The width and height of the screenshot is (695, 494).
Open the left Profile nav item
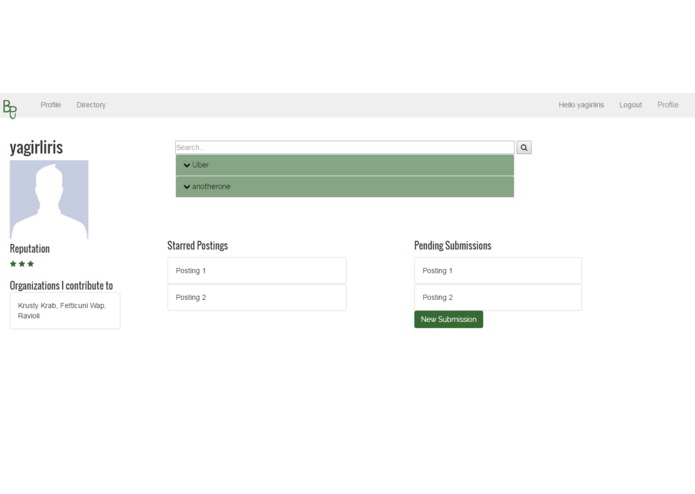[x=51, y=105]
